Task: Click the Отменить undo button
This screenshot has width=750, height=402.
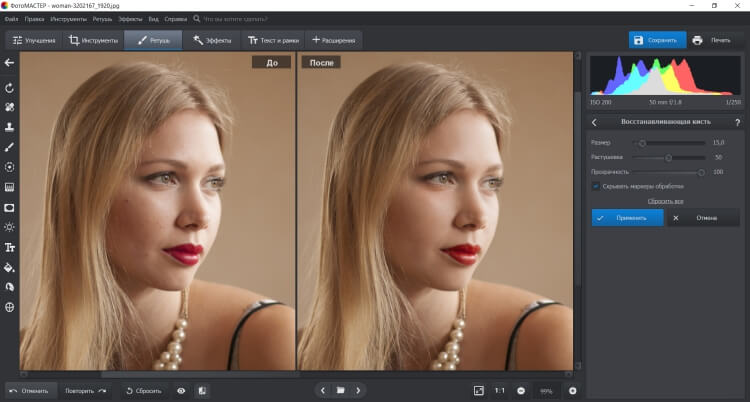Action: coord(31,391)
